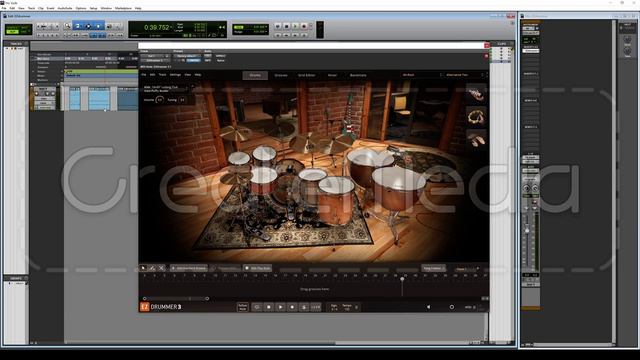The image size is (640, 360).
Task: Open Pro Tools Setup menu
Action: pos(93,8)
